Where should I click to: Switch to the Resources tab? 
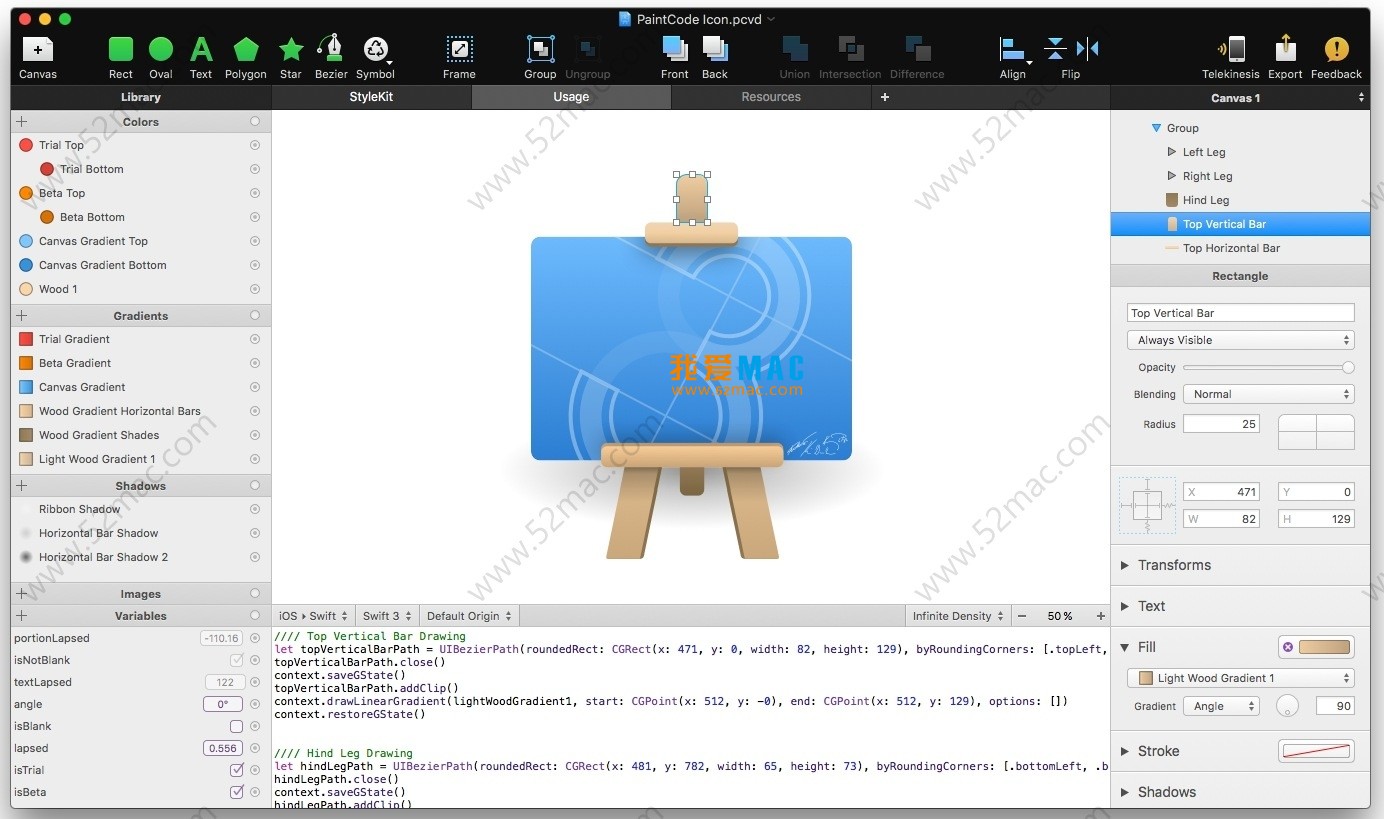point(771,97)
